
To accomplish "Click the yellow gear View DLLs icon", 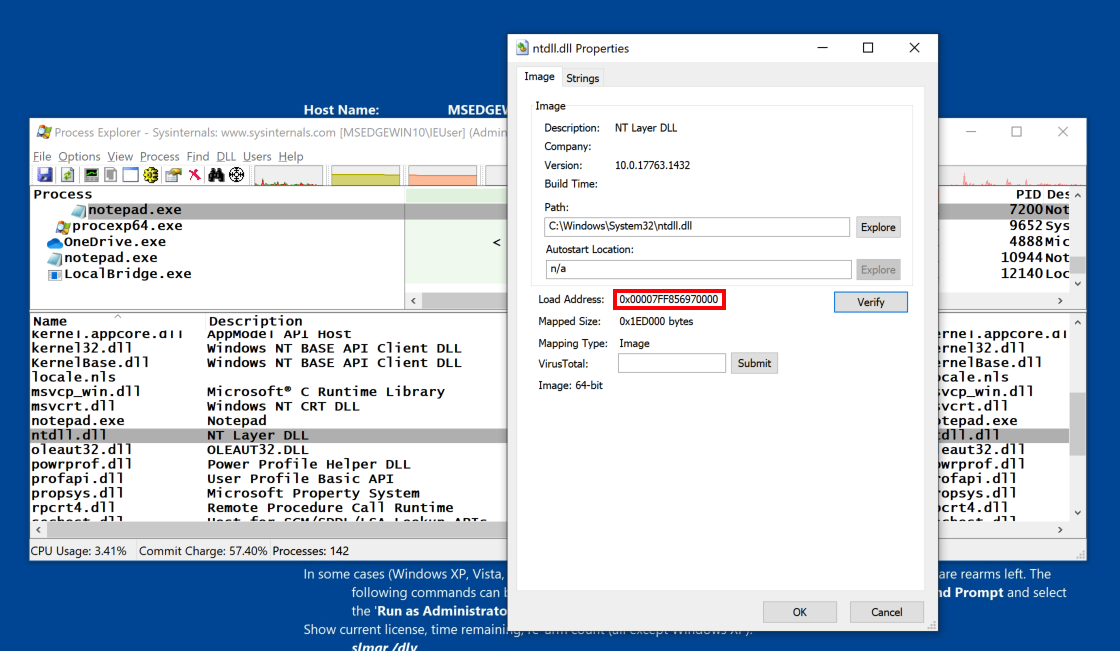I will point(151,174).
